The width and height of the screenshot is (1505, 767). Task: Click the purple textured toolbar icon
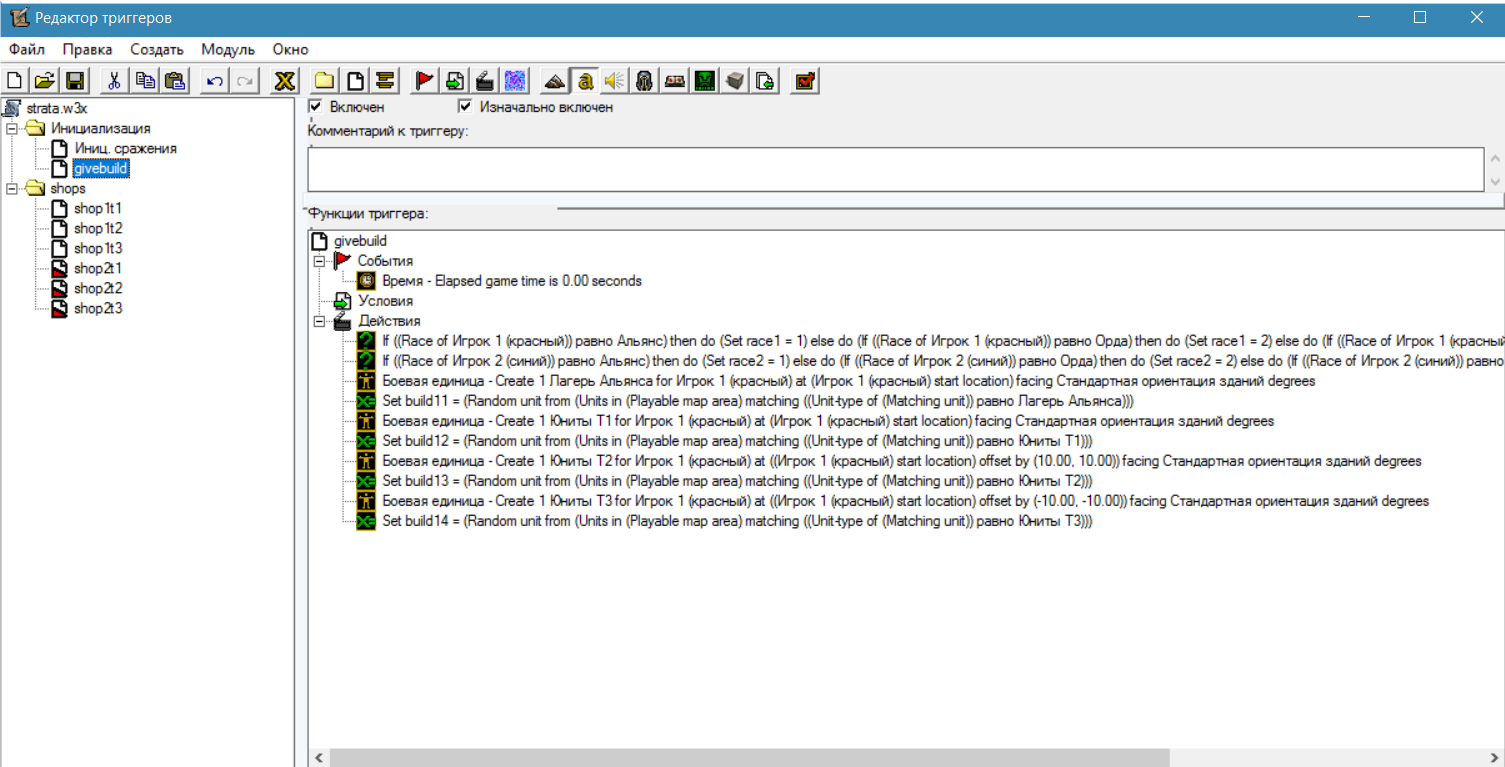coord(515,81)
